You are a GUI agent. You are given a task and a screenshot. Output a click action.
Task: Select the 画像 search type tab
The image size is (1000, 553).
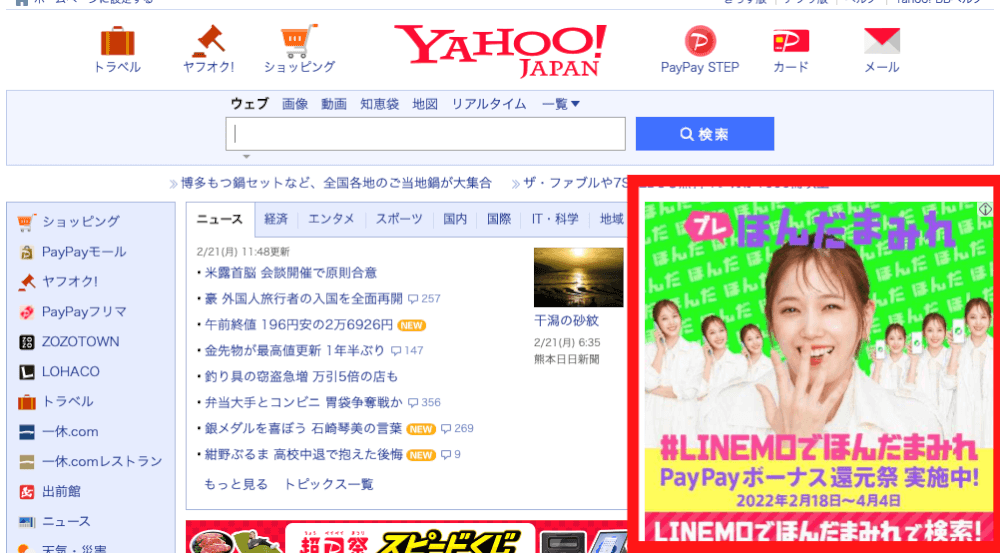click(x=295, y=104)
